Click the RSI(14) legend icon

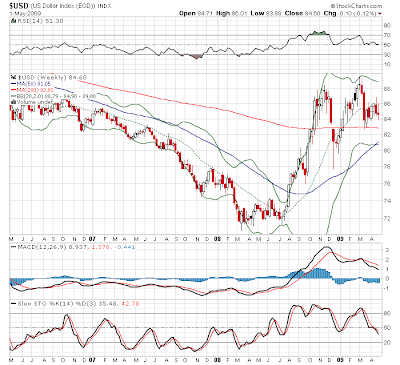point(13,21)
